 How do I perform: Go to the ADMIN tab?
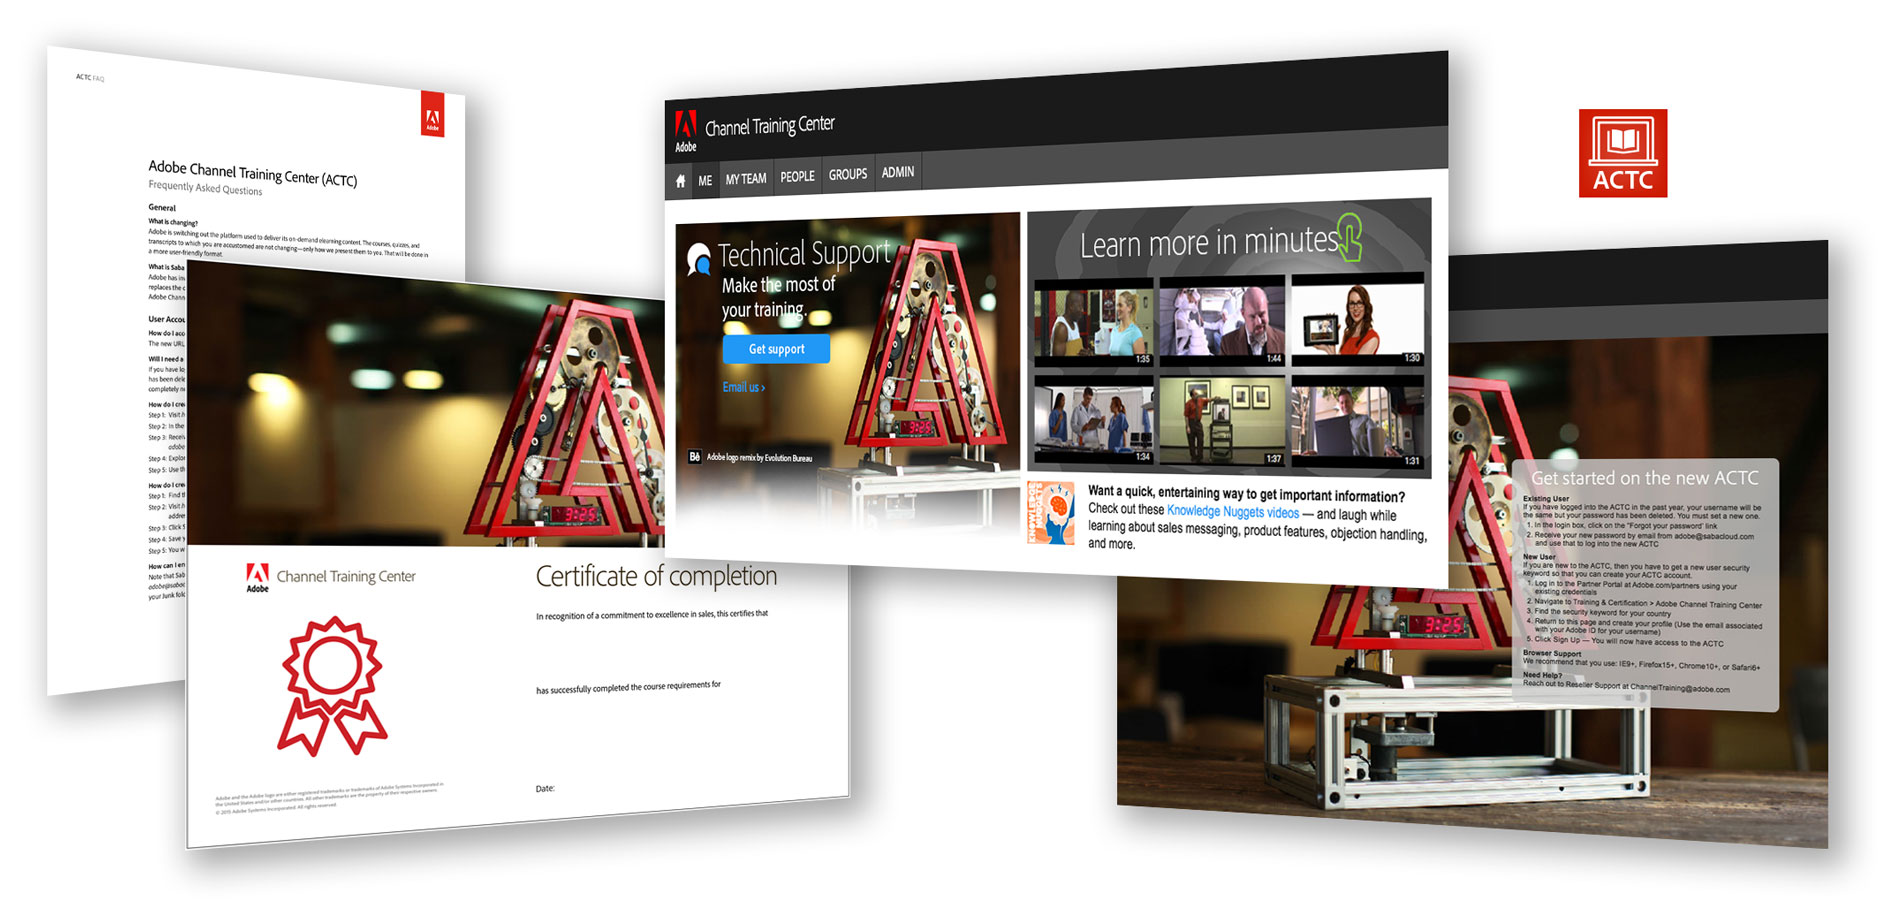coord(898,172)
